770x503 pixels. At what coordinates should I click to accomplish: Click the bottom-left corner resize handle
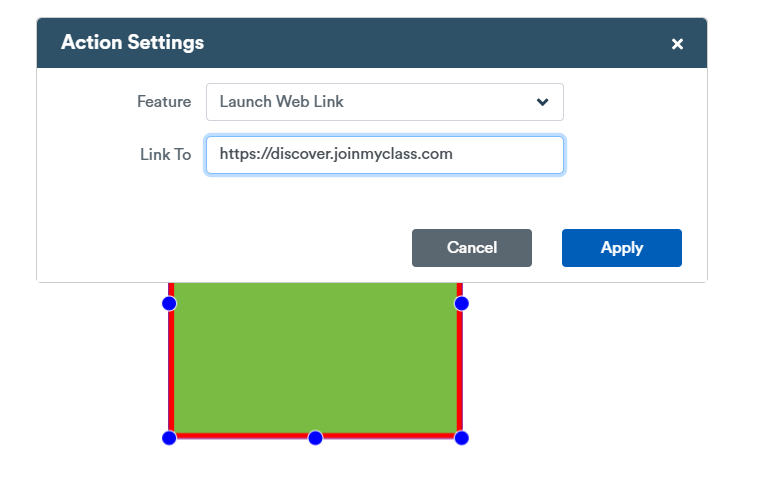pos(169,438)
